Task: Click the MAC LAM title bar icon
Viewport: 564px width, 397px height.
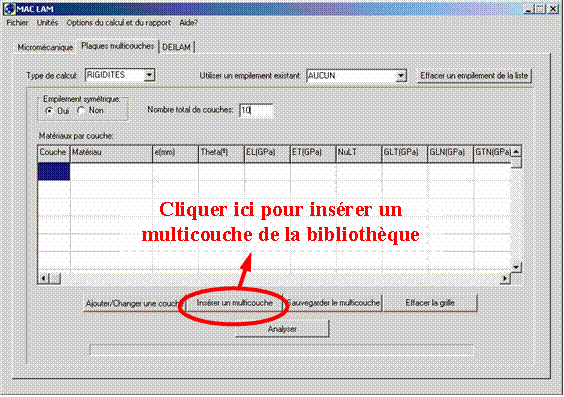Action: [x=10, y=9]
